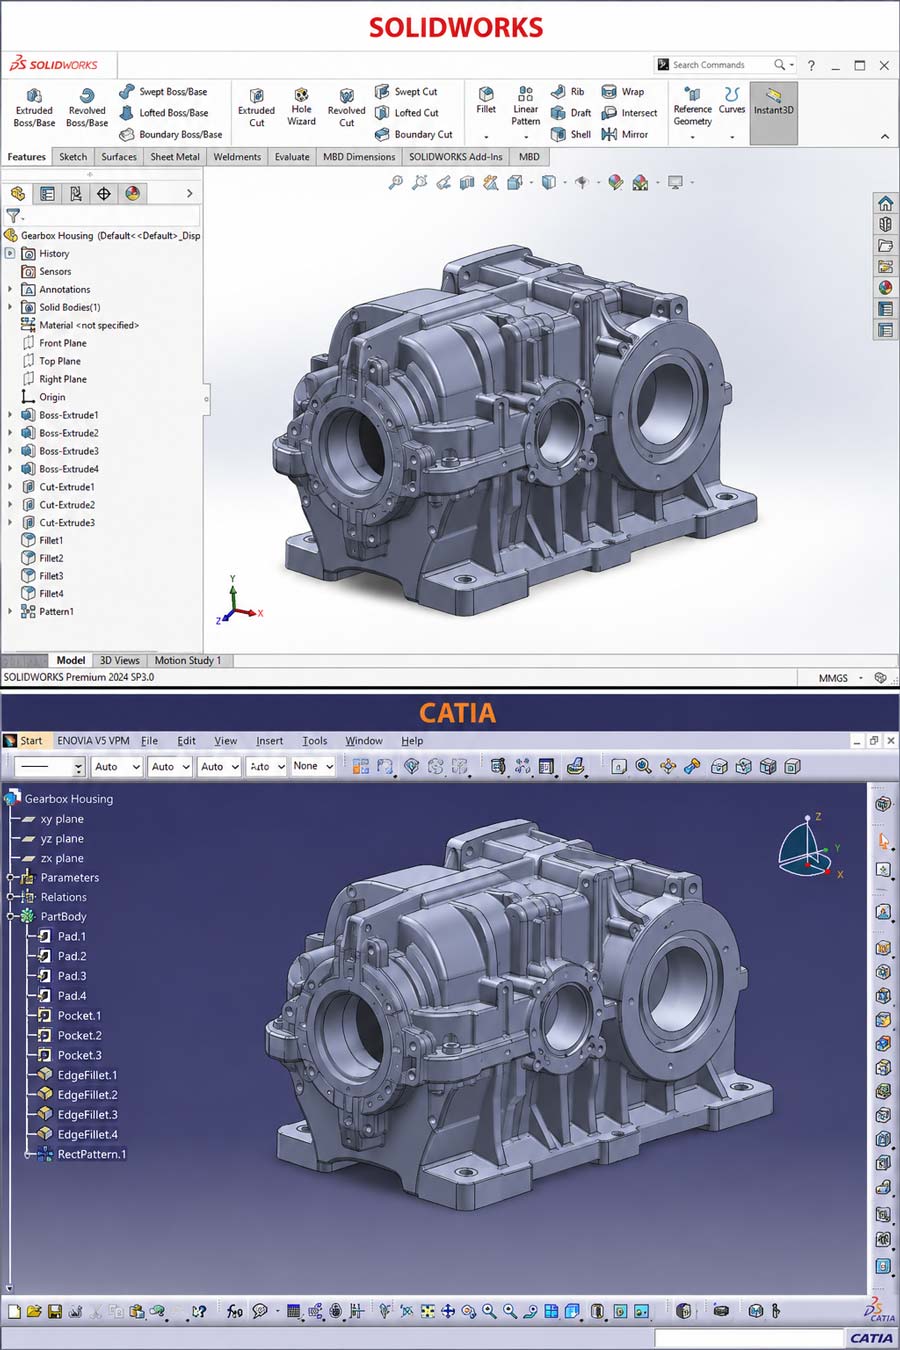This screenshot has width=900, height=1350.
Task: Open the Hole Wizard tool
Action: [301, 109]
